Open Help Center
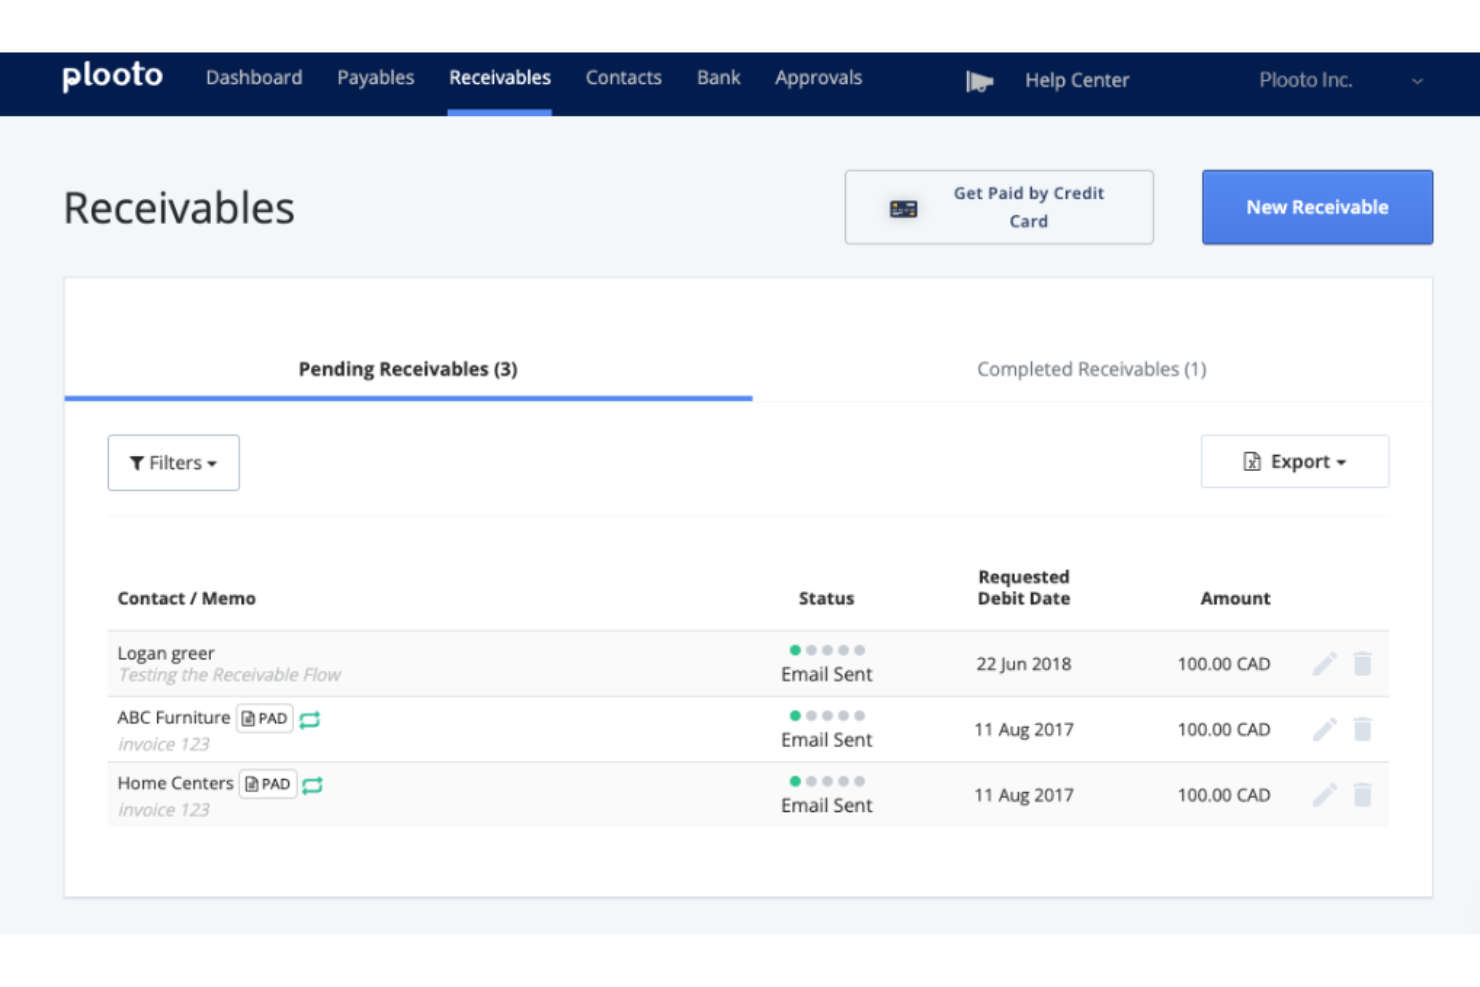 (x=1076, y=80)
